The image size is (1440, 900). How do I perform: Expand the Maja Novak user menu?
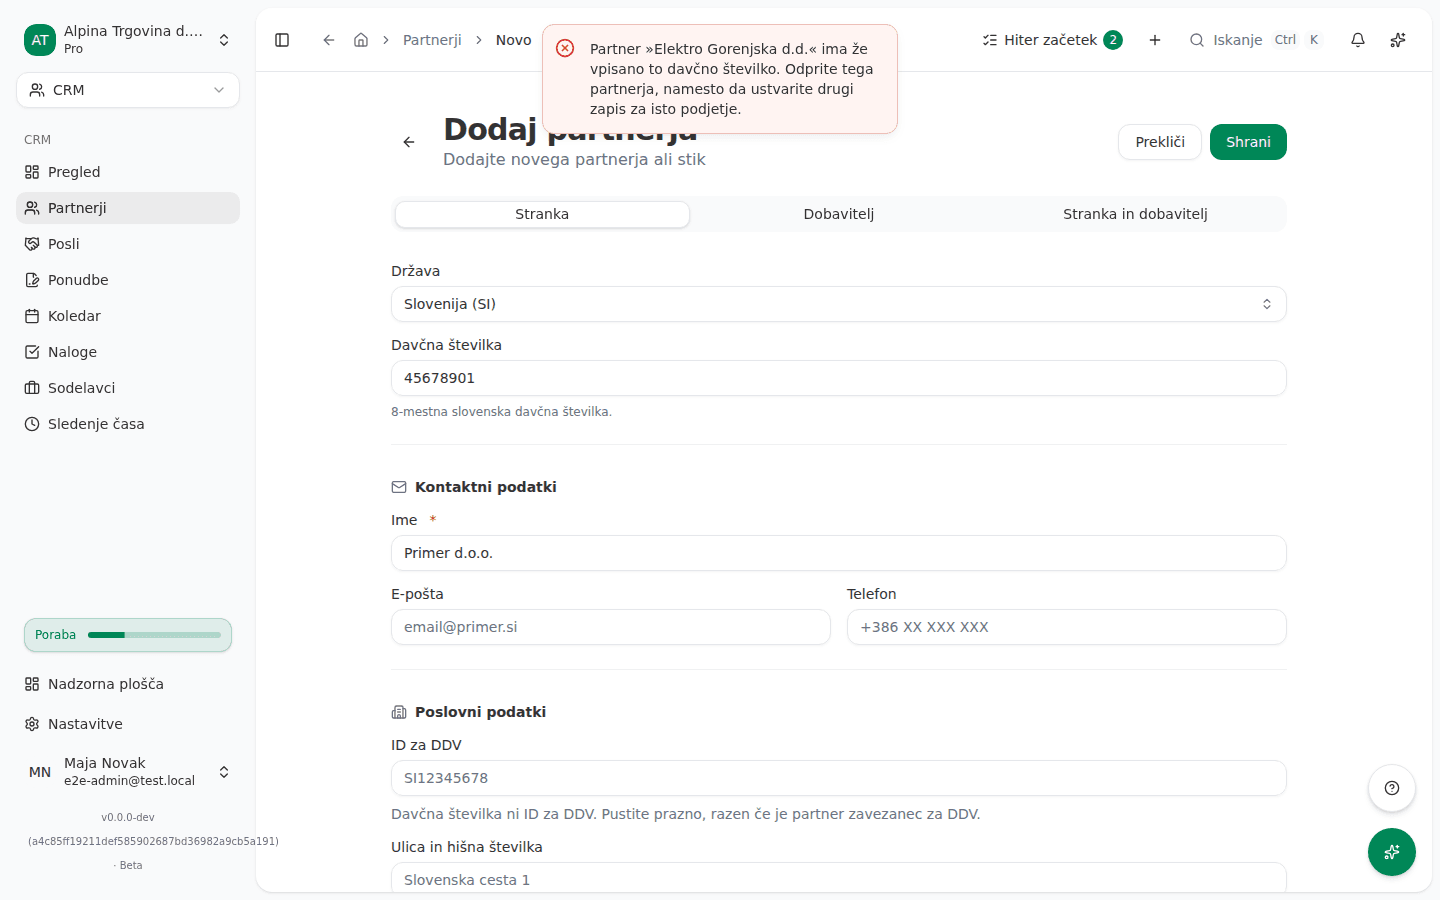pos(128,772)
